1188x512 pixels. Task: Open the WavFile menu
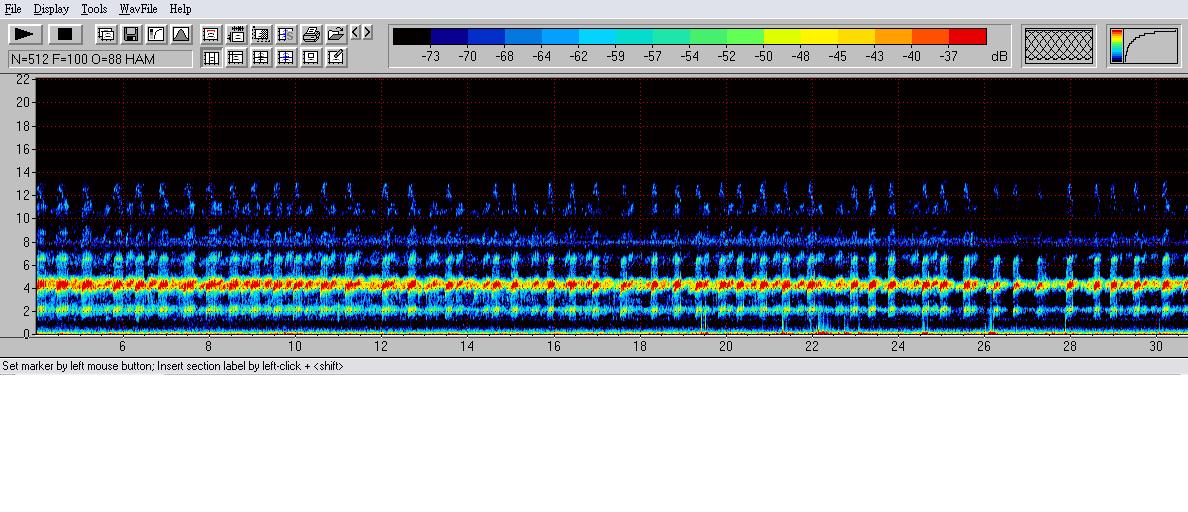(x=138, y=9)
